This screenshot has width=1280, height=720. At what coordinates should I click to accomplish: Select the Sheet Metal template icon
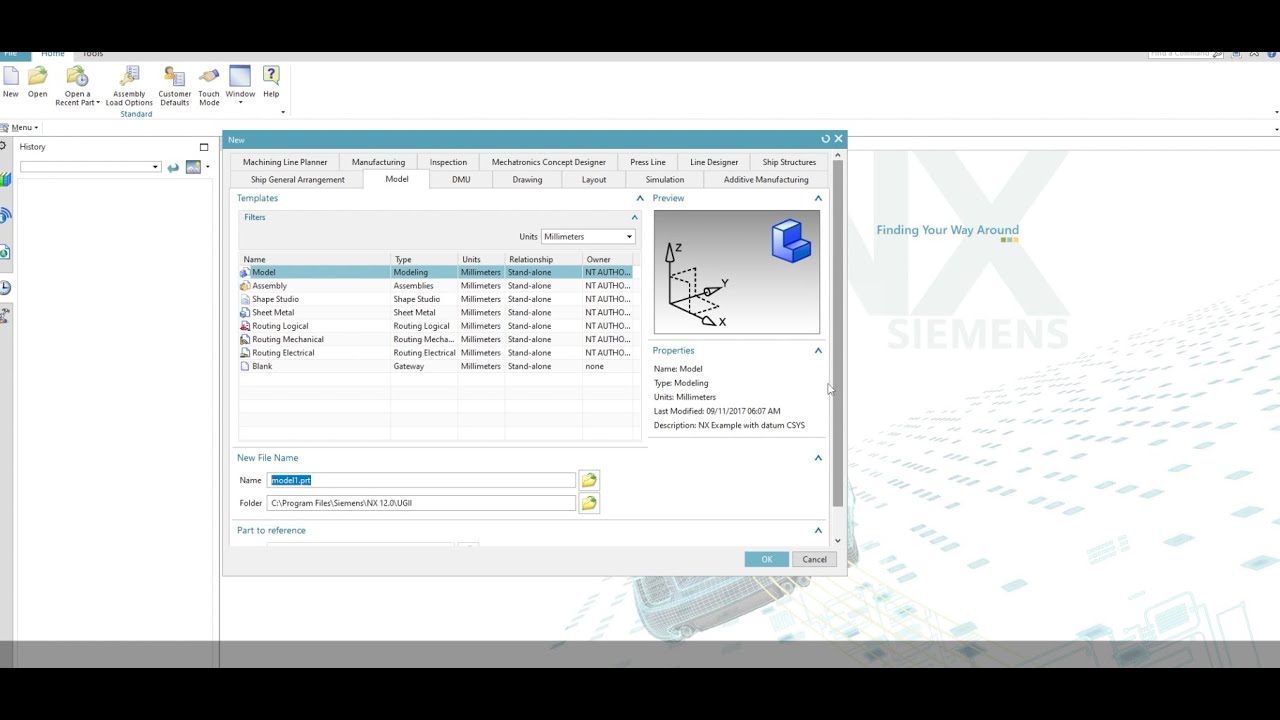coord(245,313)
